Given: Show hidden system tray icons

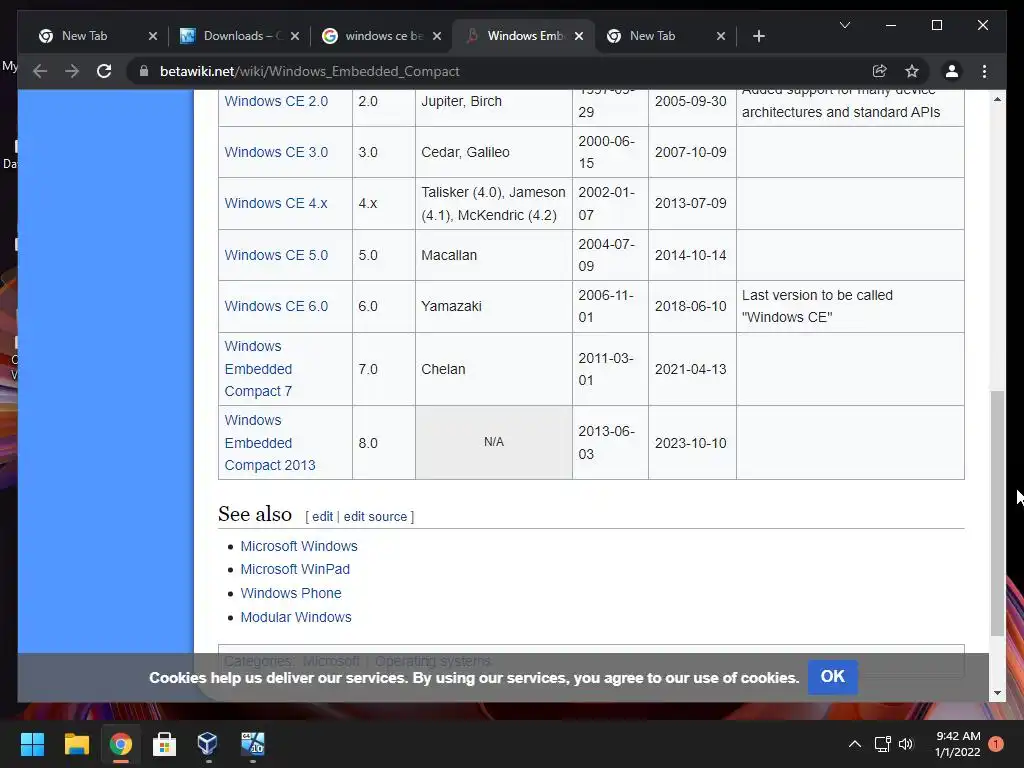Looking at the screenshot, I should click(854, 744).
